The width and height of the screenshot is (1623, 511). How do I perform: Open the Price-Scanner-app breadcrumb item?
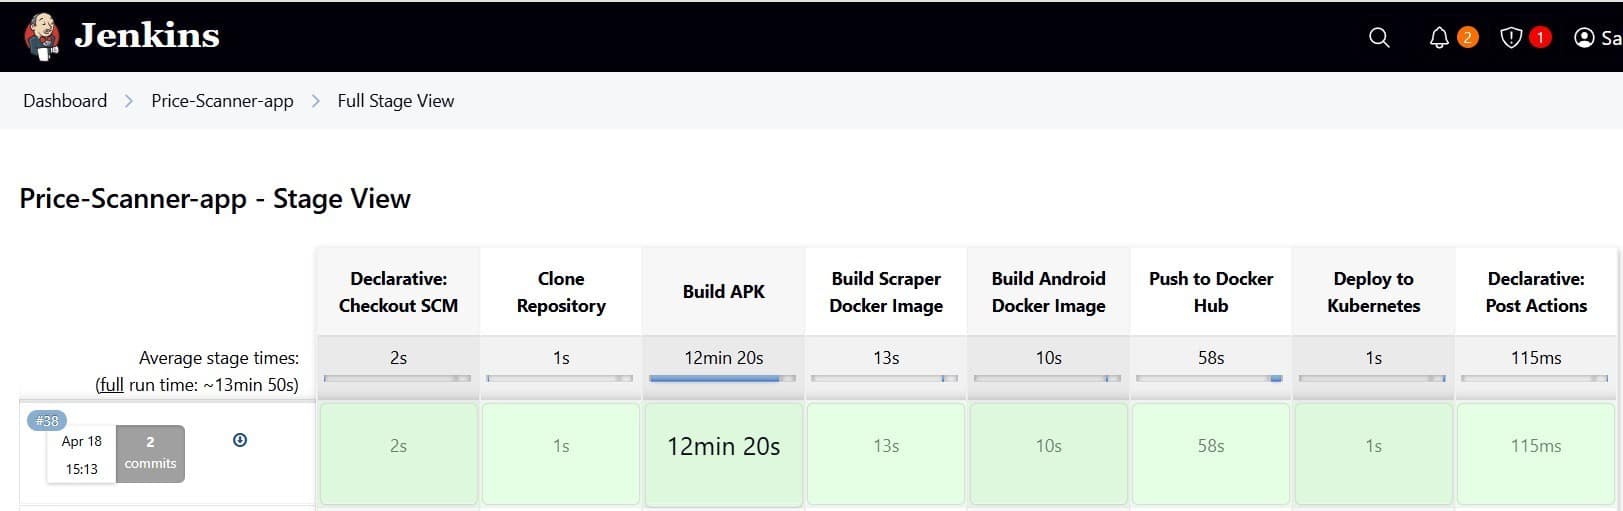(222, 101)
